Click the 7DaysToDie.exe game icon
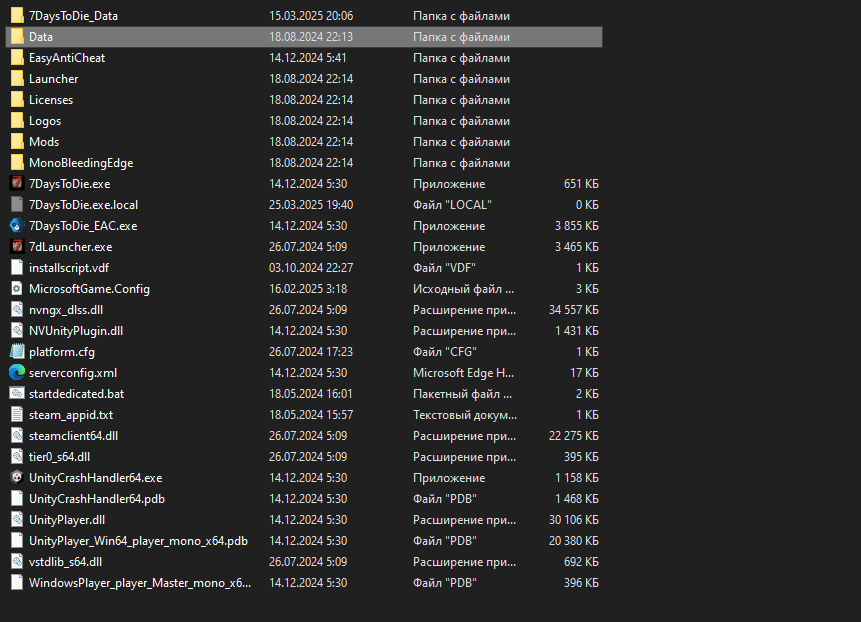The height and width of the screenshot is (622, 861). (17, 184)
